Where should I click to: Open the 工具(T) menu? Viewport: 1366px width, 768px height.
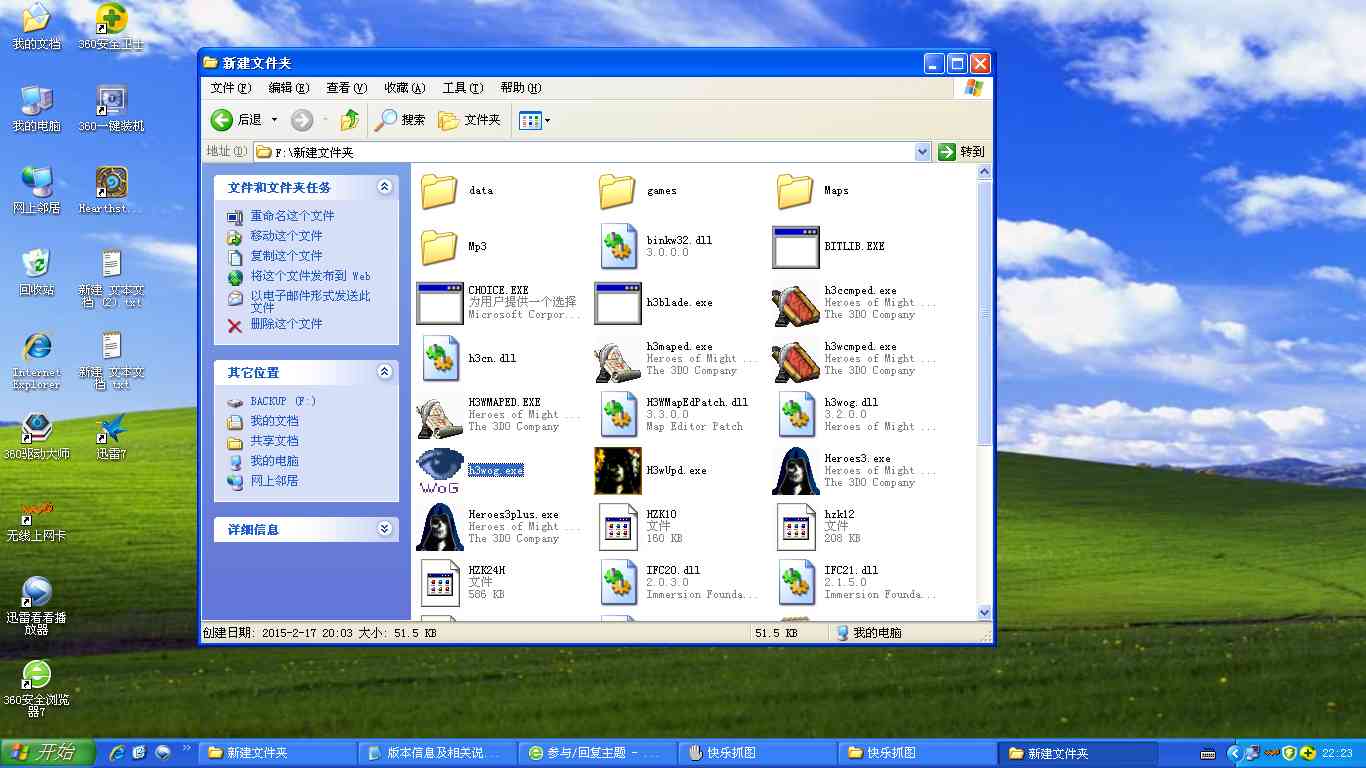(x=463, y=88)
